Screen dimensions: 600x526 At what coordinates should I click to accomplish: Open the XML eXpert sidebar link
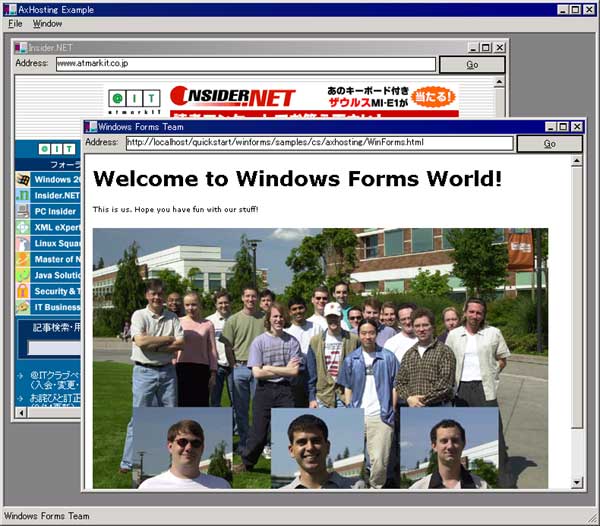[57, 227]
